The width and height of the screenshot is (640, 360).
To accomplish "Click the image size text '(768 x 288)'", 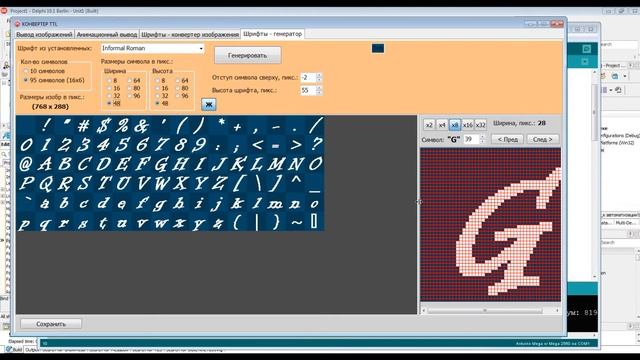I will [x=50, y=107].
